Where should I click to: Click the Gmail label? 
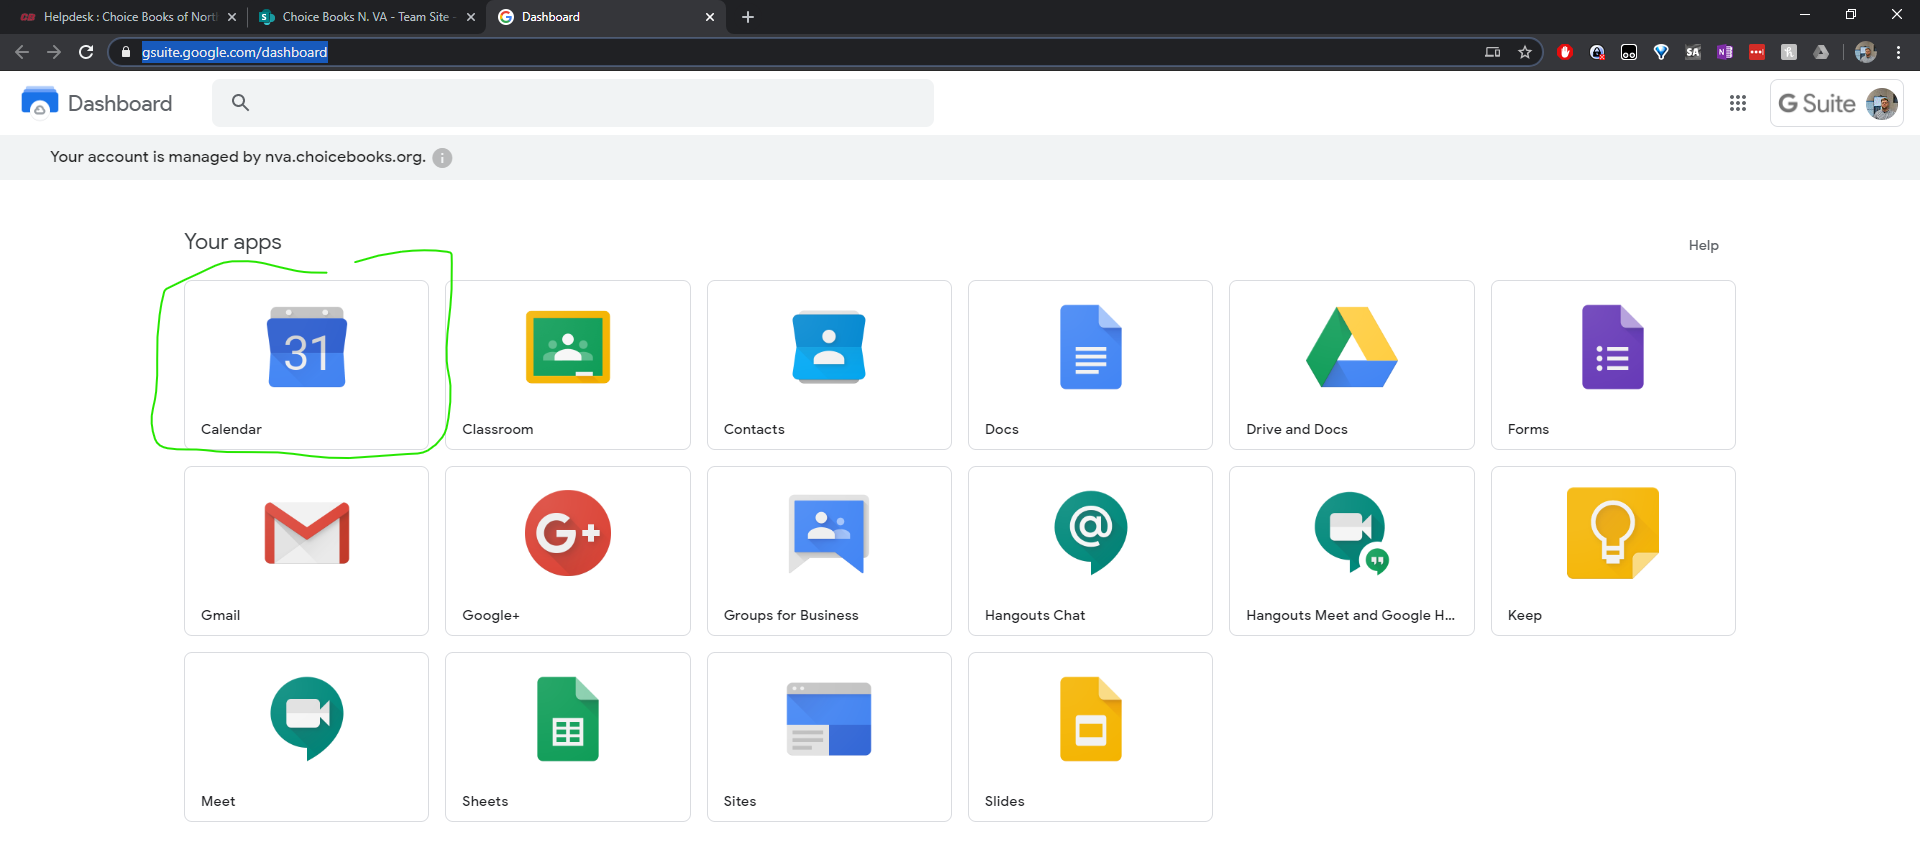[x=220, y=615]
